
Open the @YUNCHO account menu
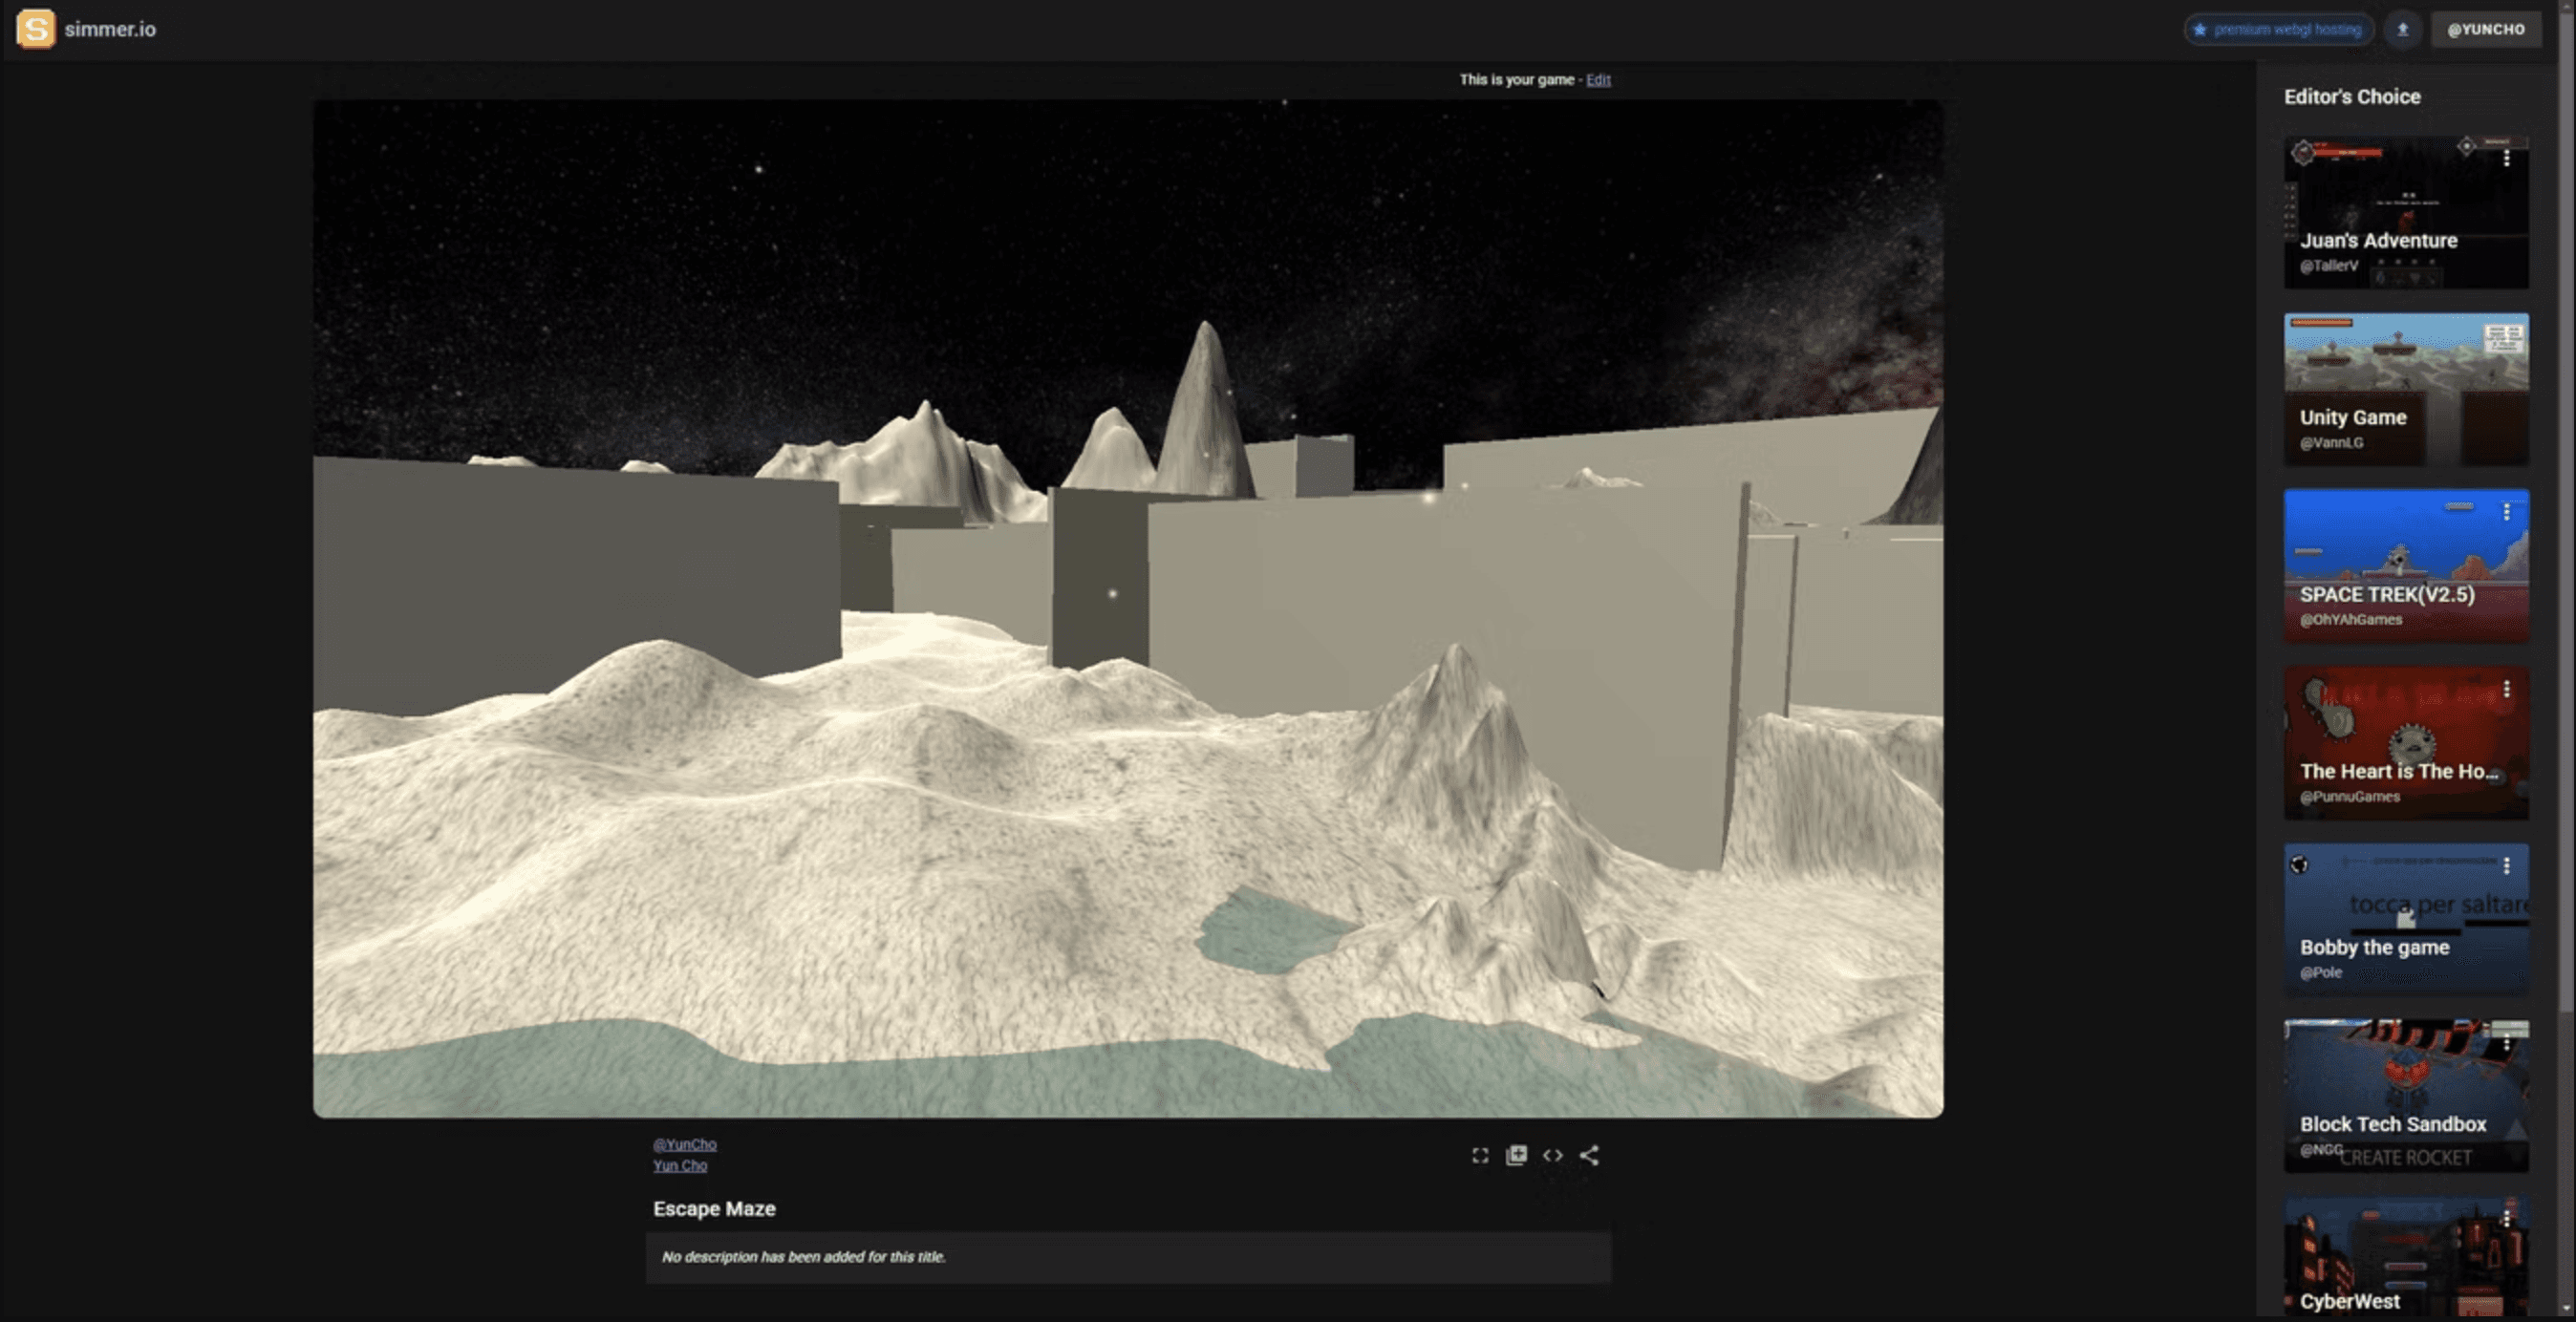tap(2485, 29)
